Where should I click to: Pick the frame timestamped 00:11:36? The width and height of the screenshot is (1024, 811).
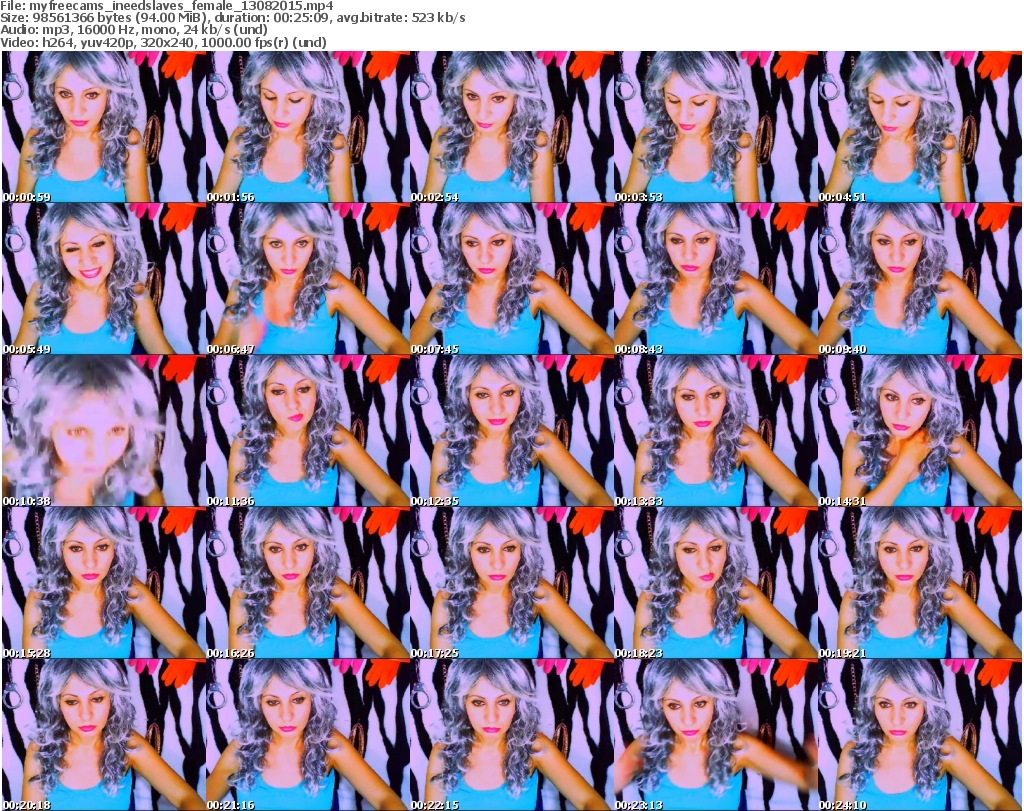point(308,431)
